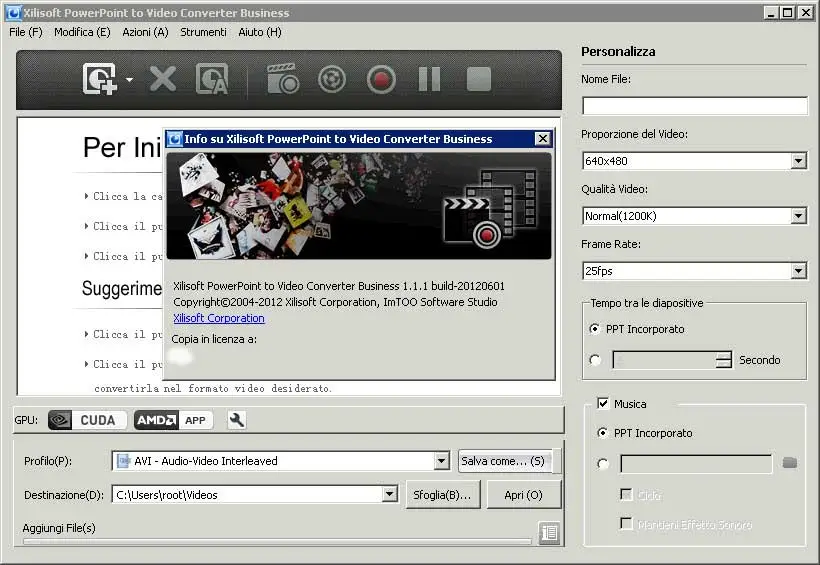This screenshot has height=565, width=820.
Task: Toggle the Musica checkbox
Action: point(603,403)
